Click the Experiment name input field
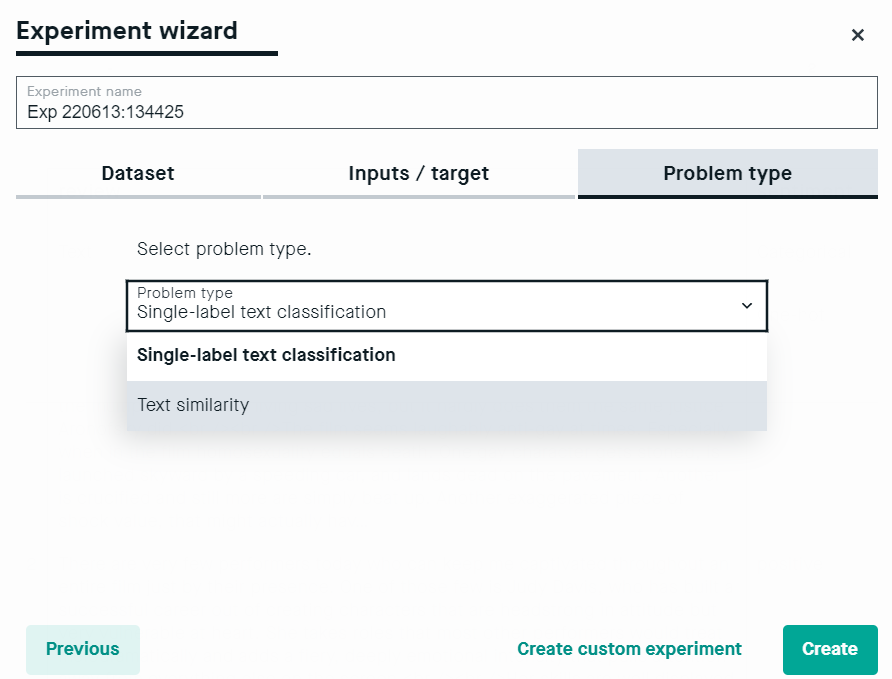 [x=447, y=102]
